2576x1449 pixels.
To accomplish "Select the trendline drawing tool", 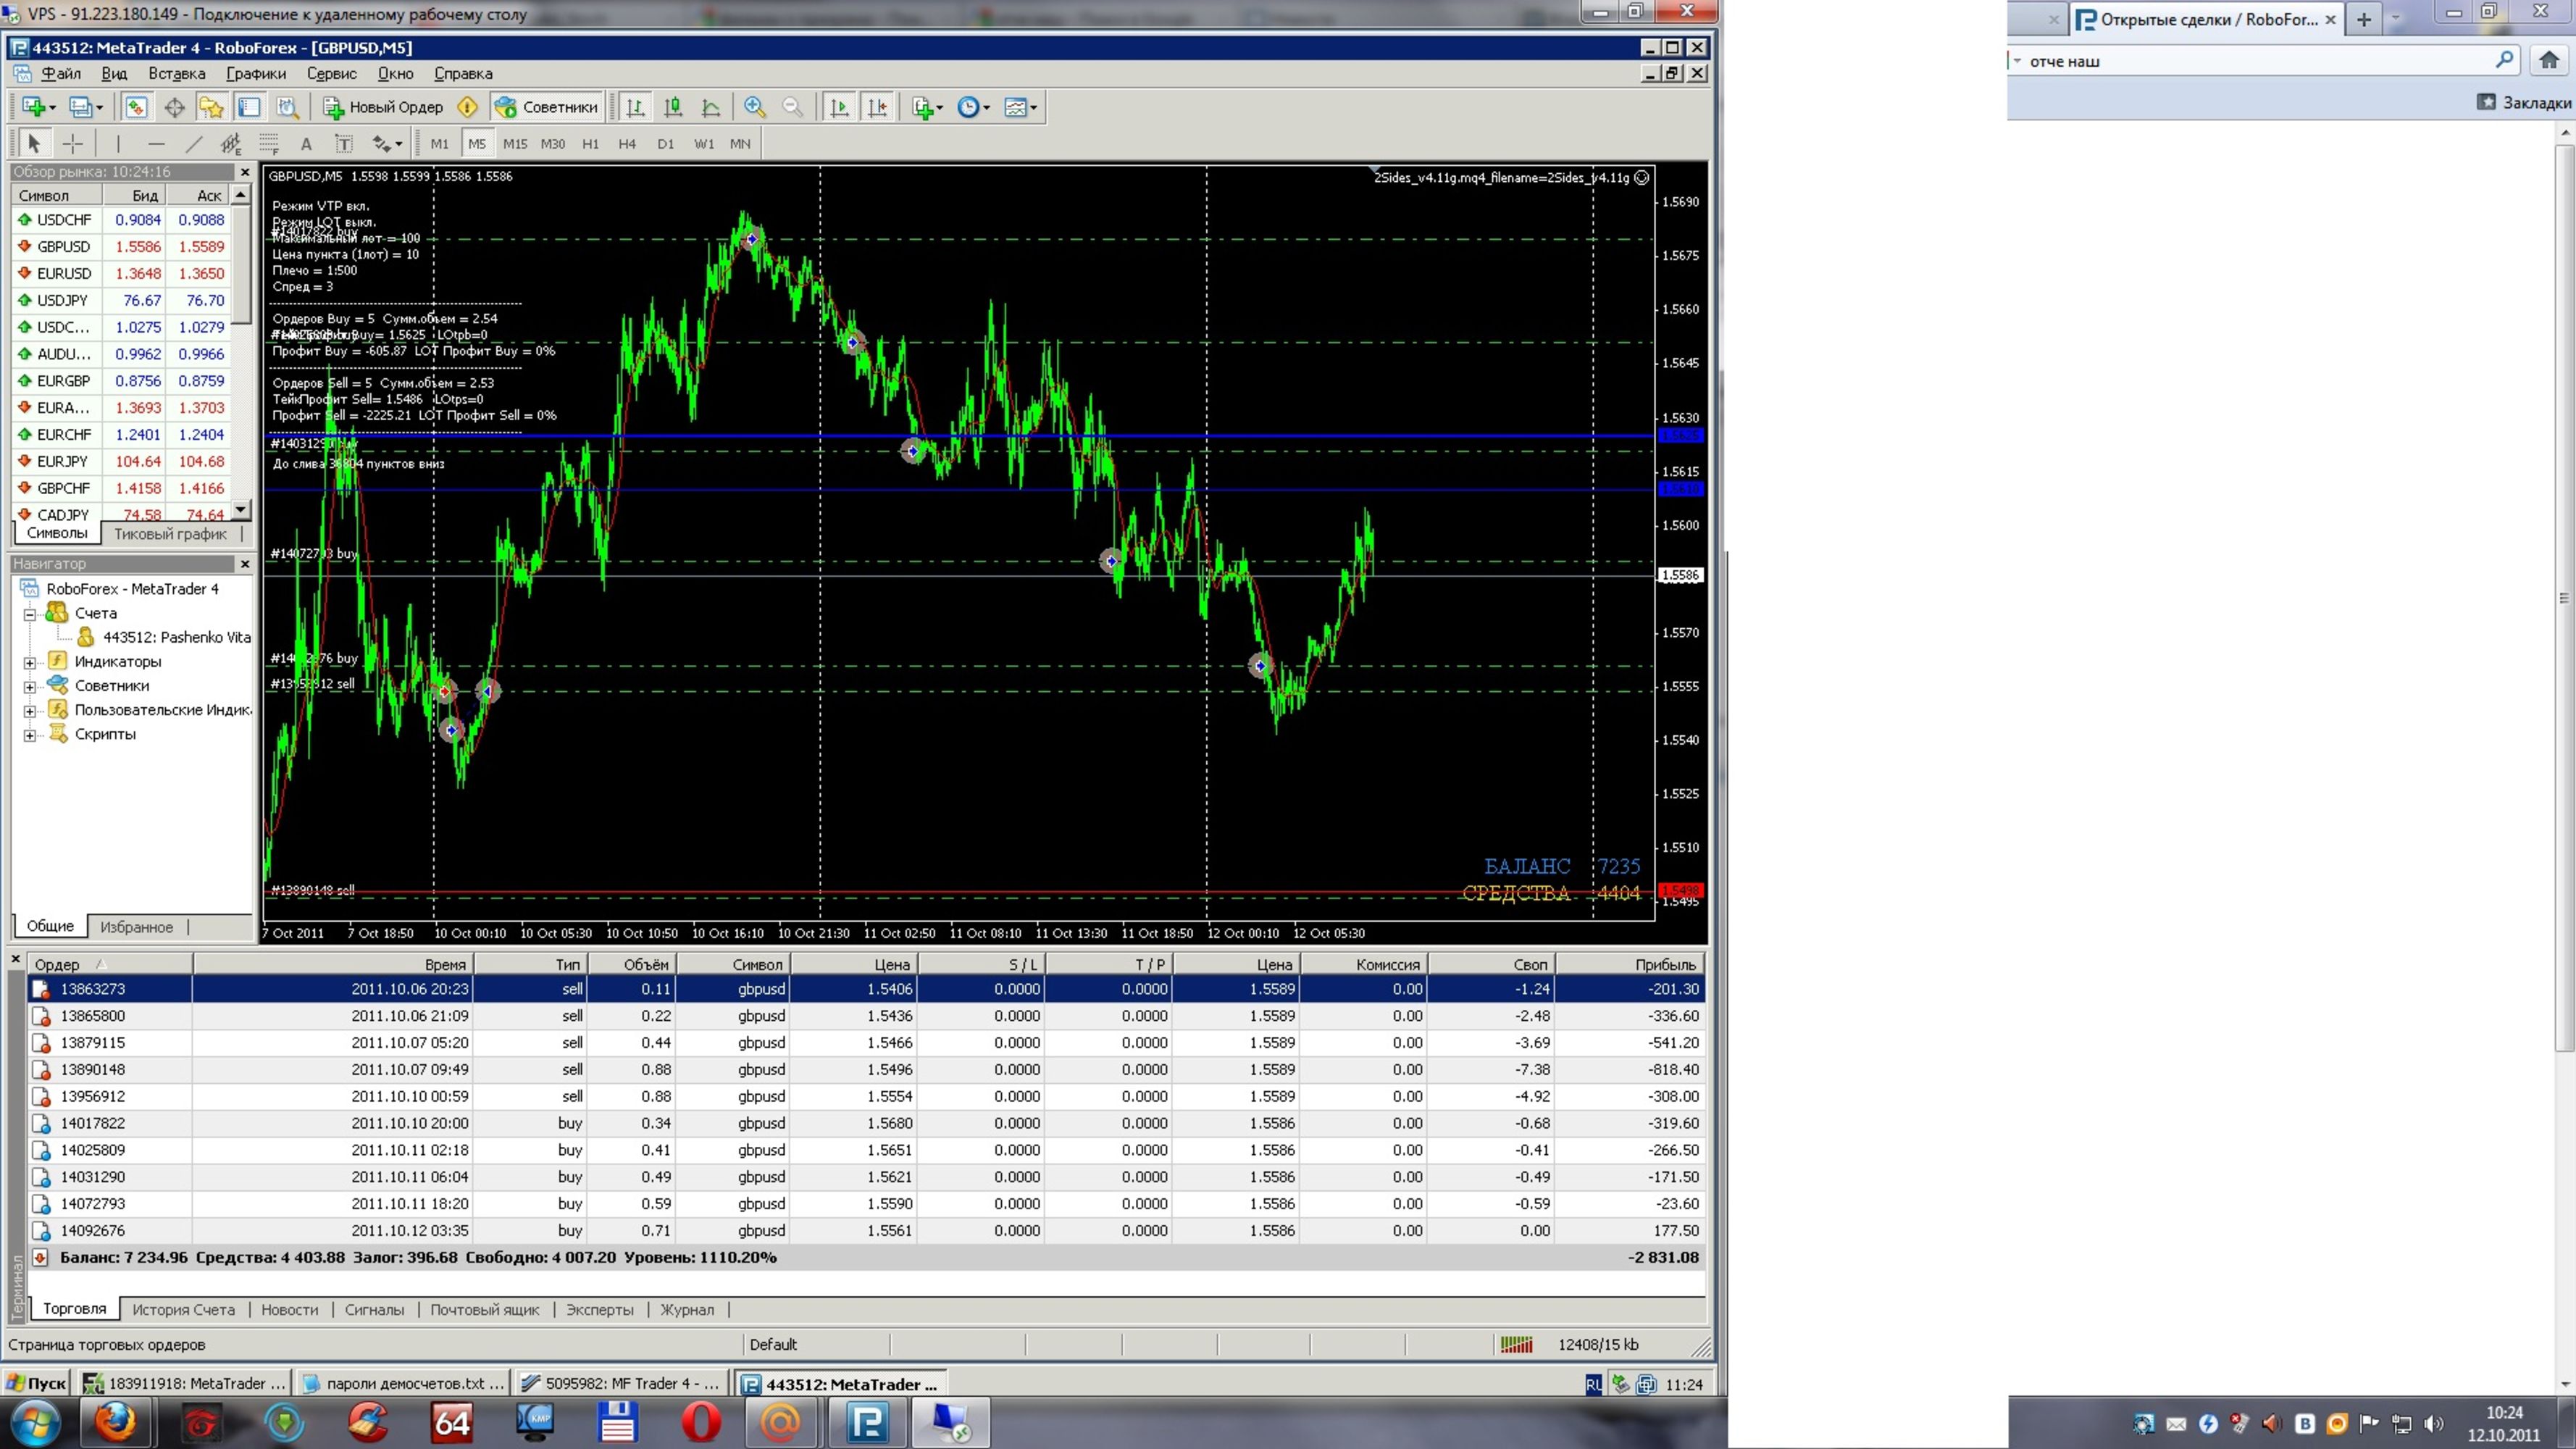I will (x=194, y=144).
